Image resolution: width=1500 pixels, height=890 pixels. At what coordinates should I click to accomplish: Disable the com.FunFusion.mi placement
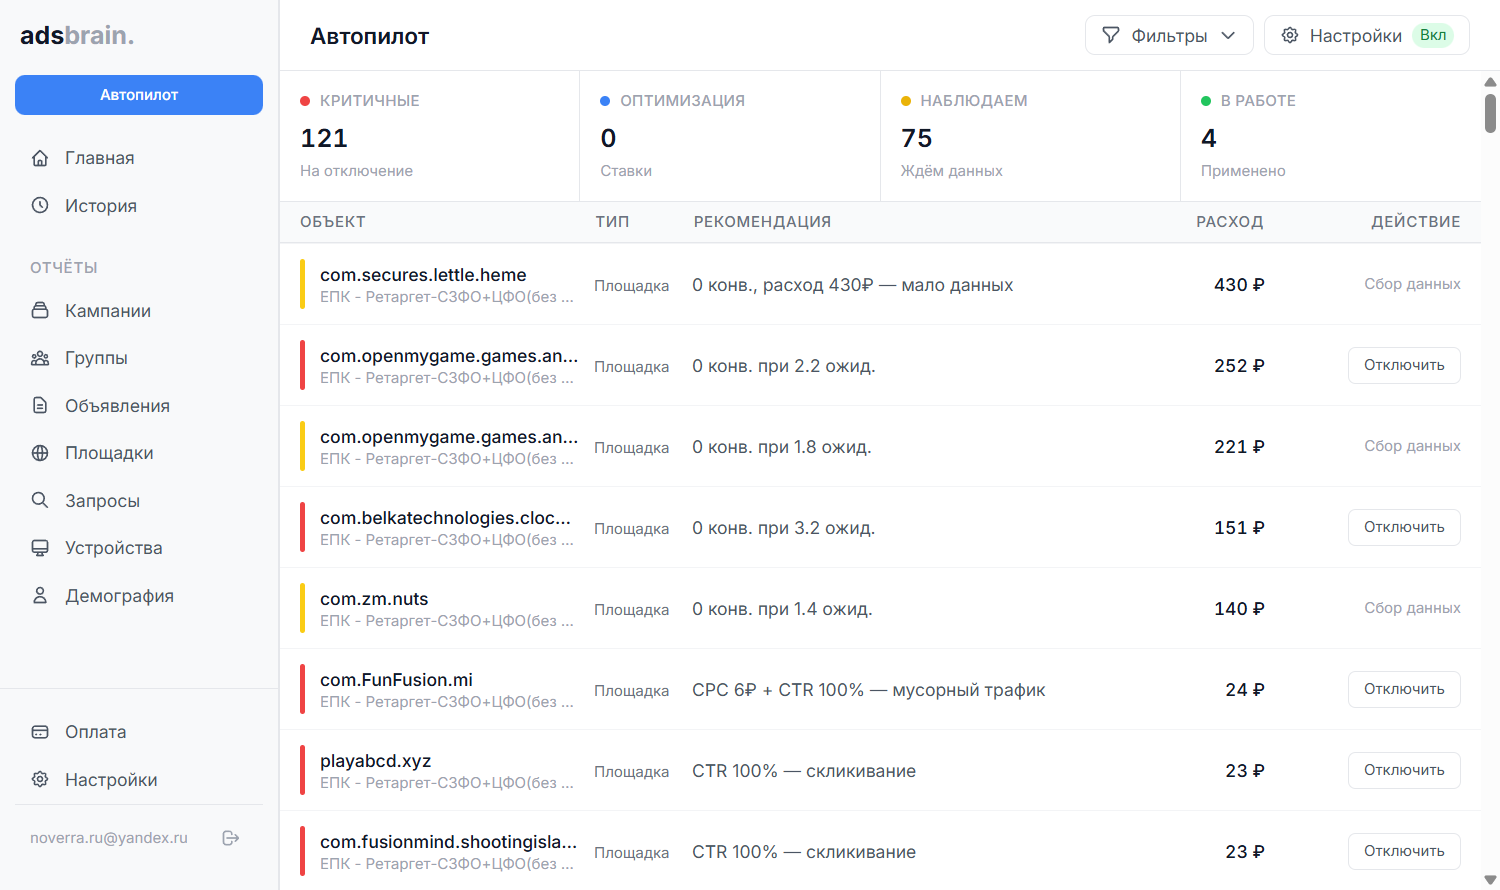pos(1403,689)
